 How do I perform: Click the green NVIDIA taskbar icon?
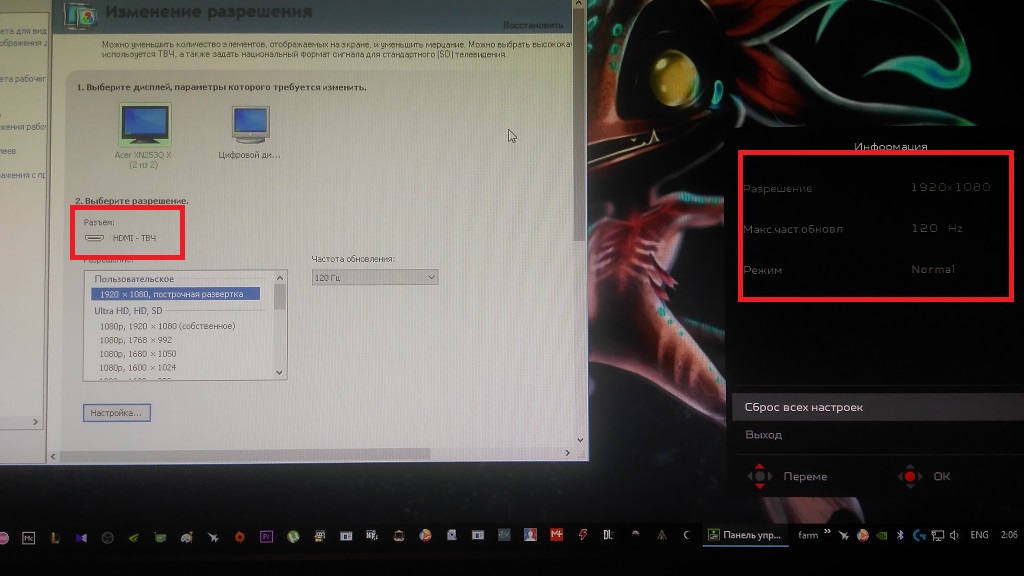point(134,536)
